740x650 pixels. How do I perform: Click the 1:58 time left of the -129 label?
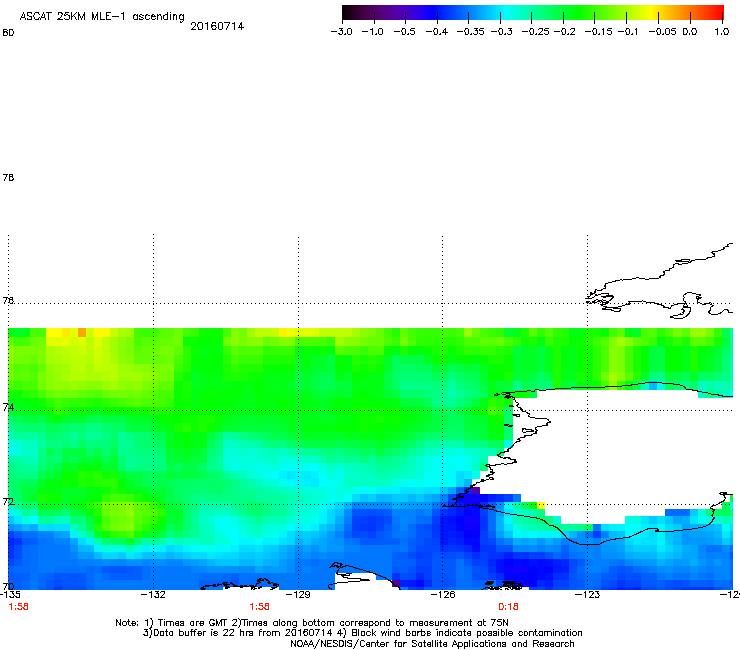260,607
